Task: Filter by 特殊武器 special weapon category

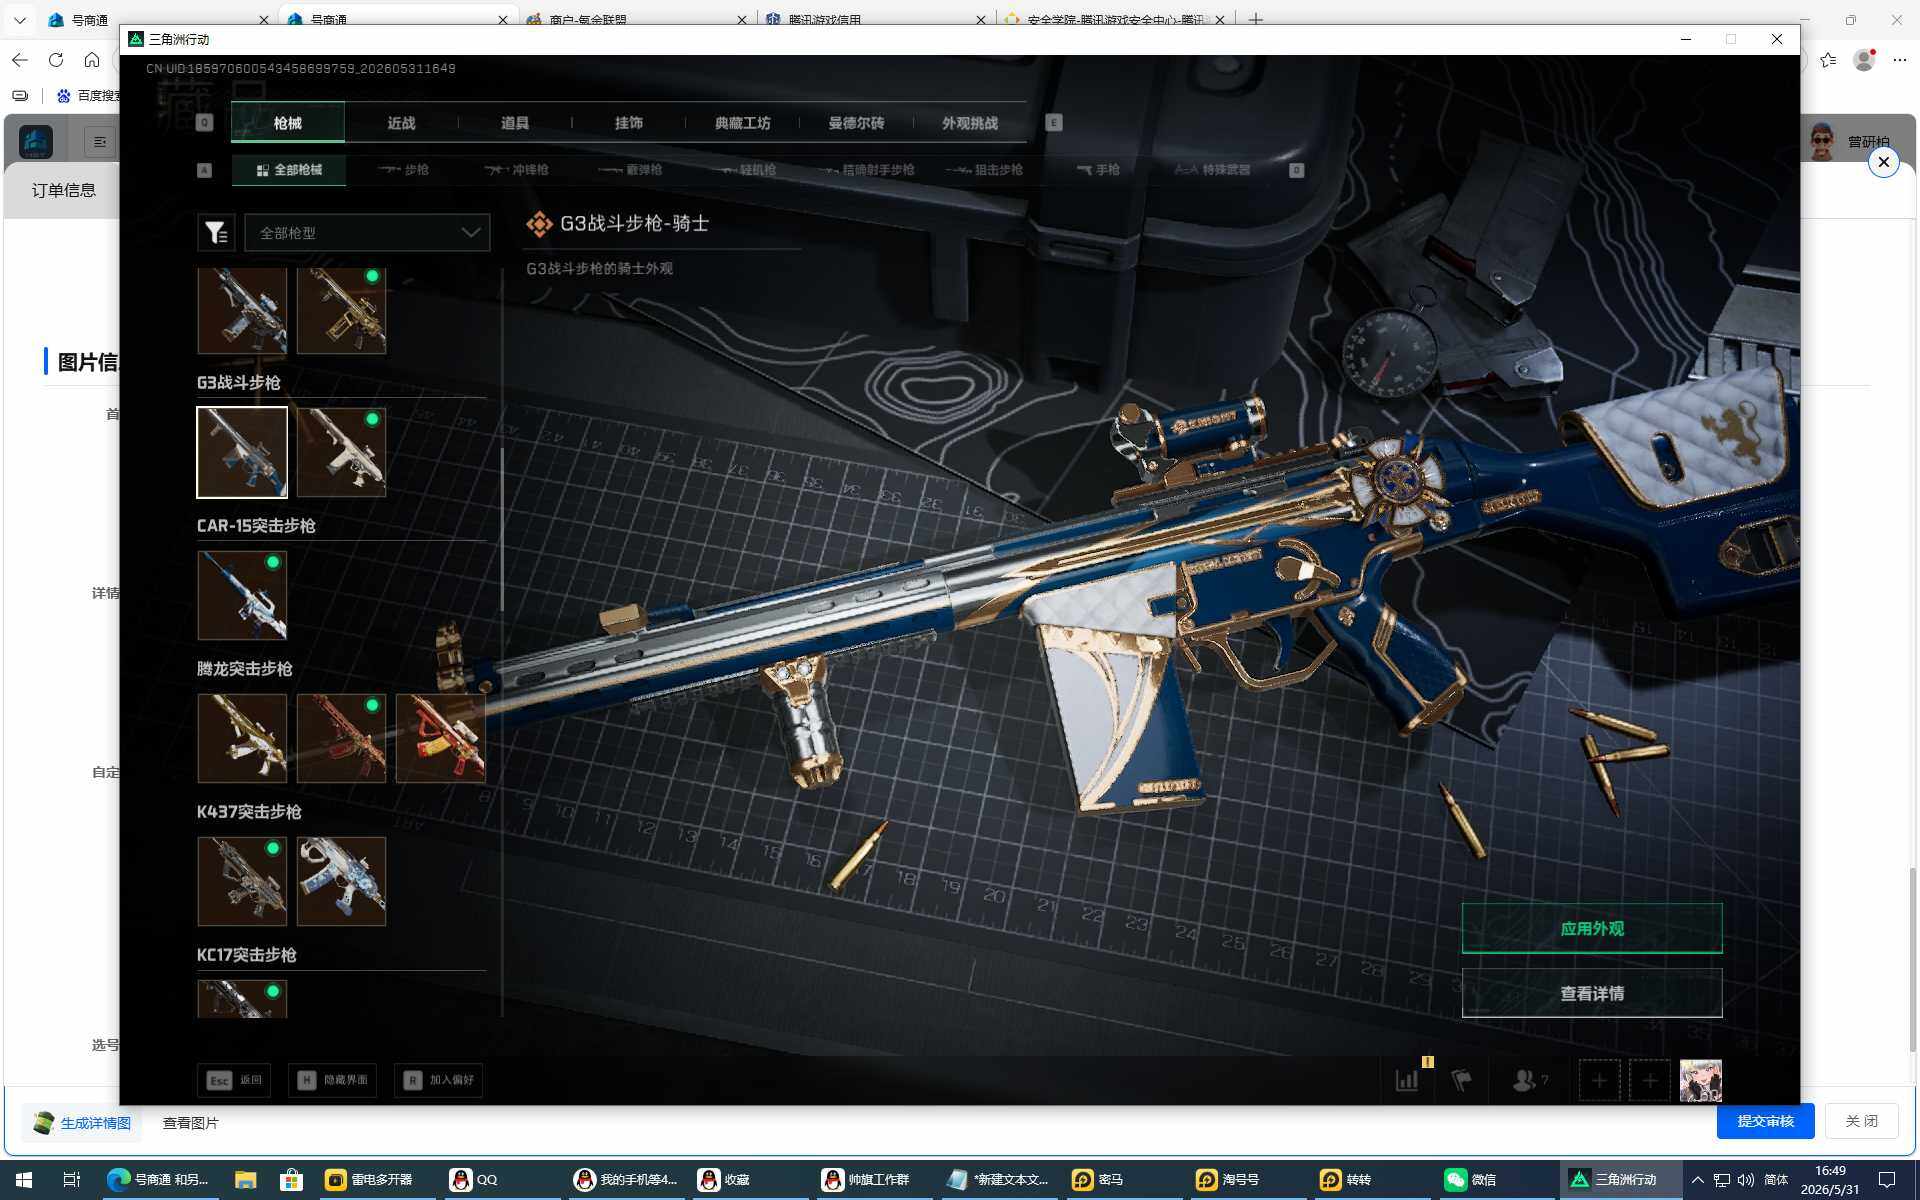Action: click(1212, 170)
